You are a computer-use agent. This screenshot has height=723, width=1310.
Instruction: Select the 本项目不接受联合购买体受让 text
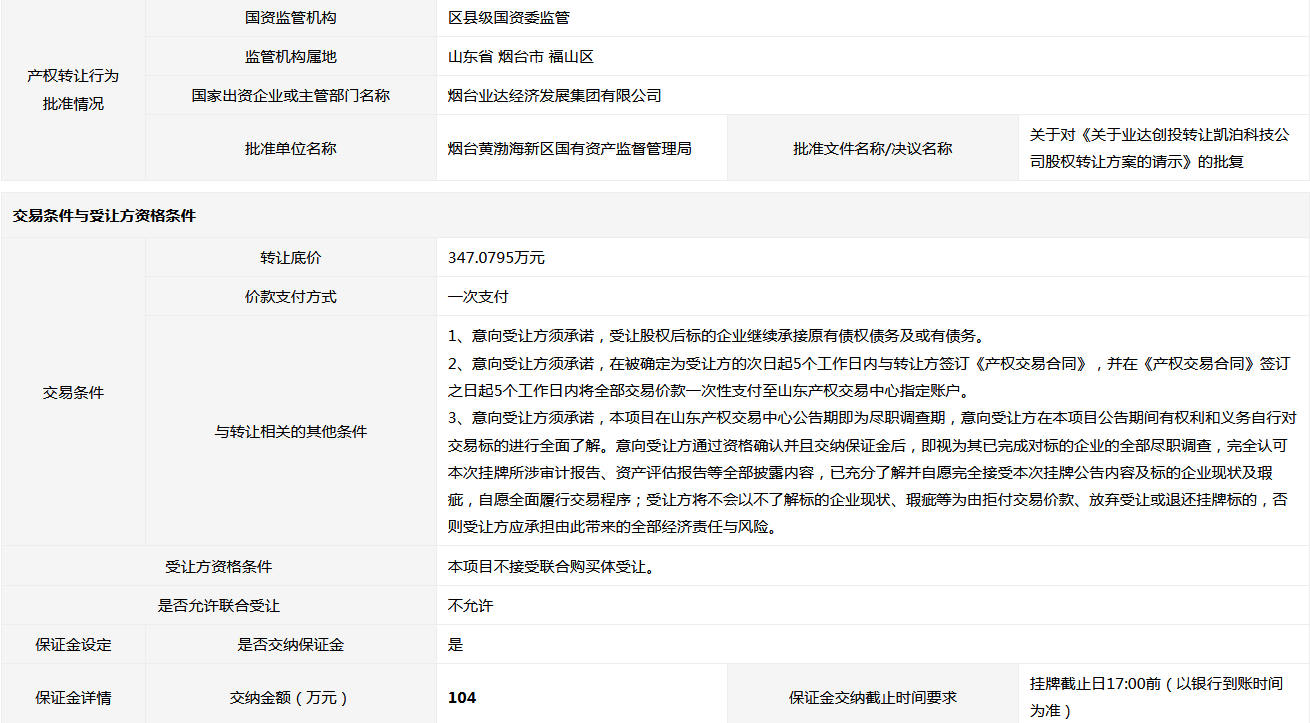pos(551,567)
